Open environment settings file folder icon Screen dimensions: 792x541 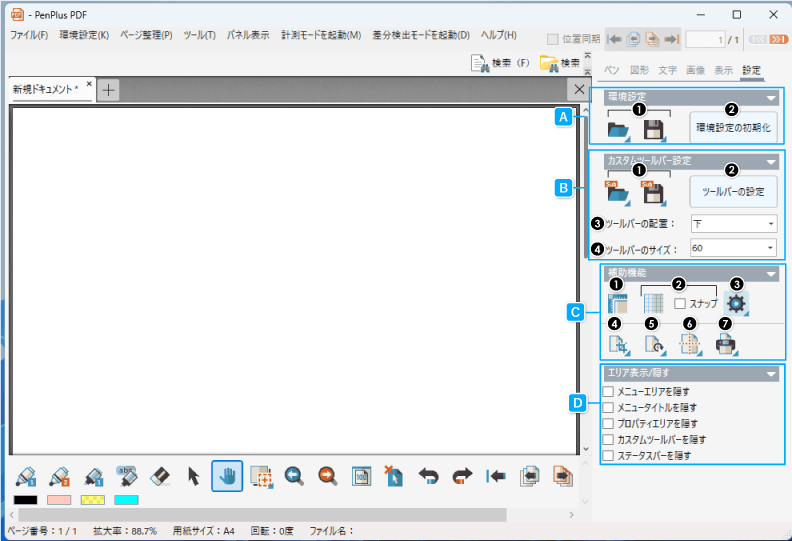tap(618, 130)
